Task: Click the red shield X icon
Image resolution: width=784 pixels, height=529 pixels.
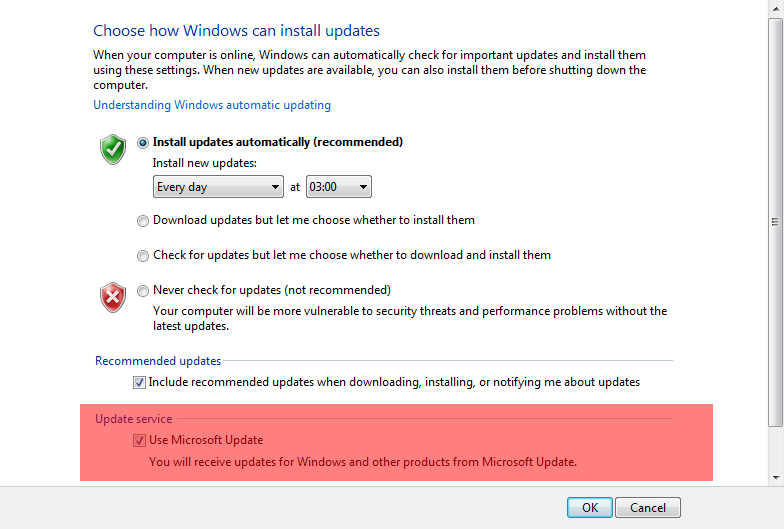Action: [113, 298]
